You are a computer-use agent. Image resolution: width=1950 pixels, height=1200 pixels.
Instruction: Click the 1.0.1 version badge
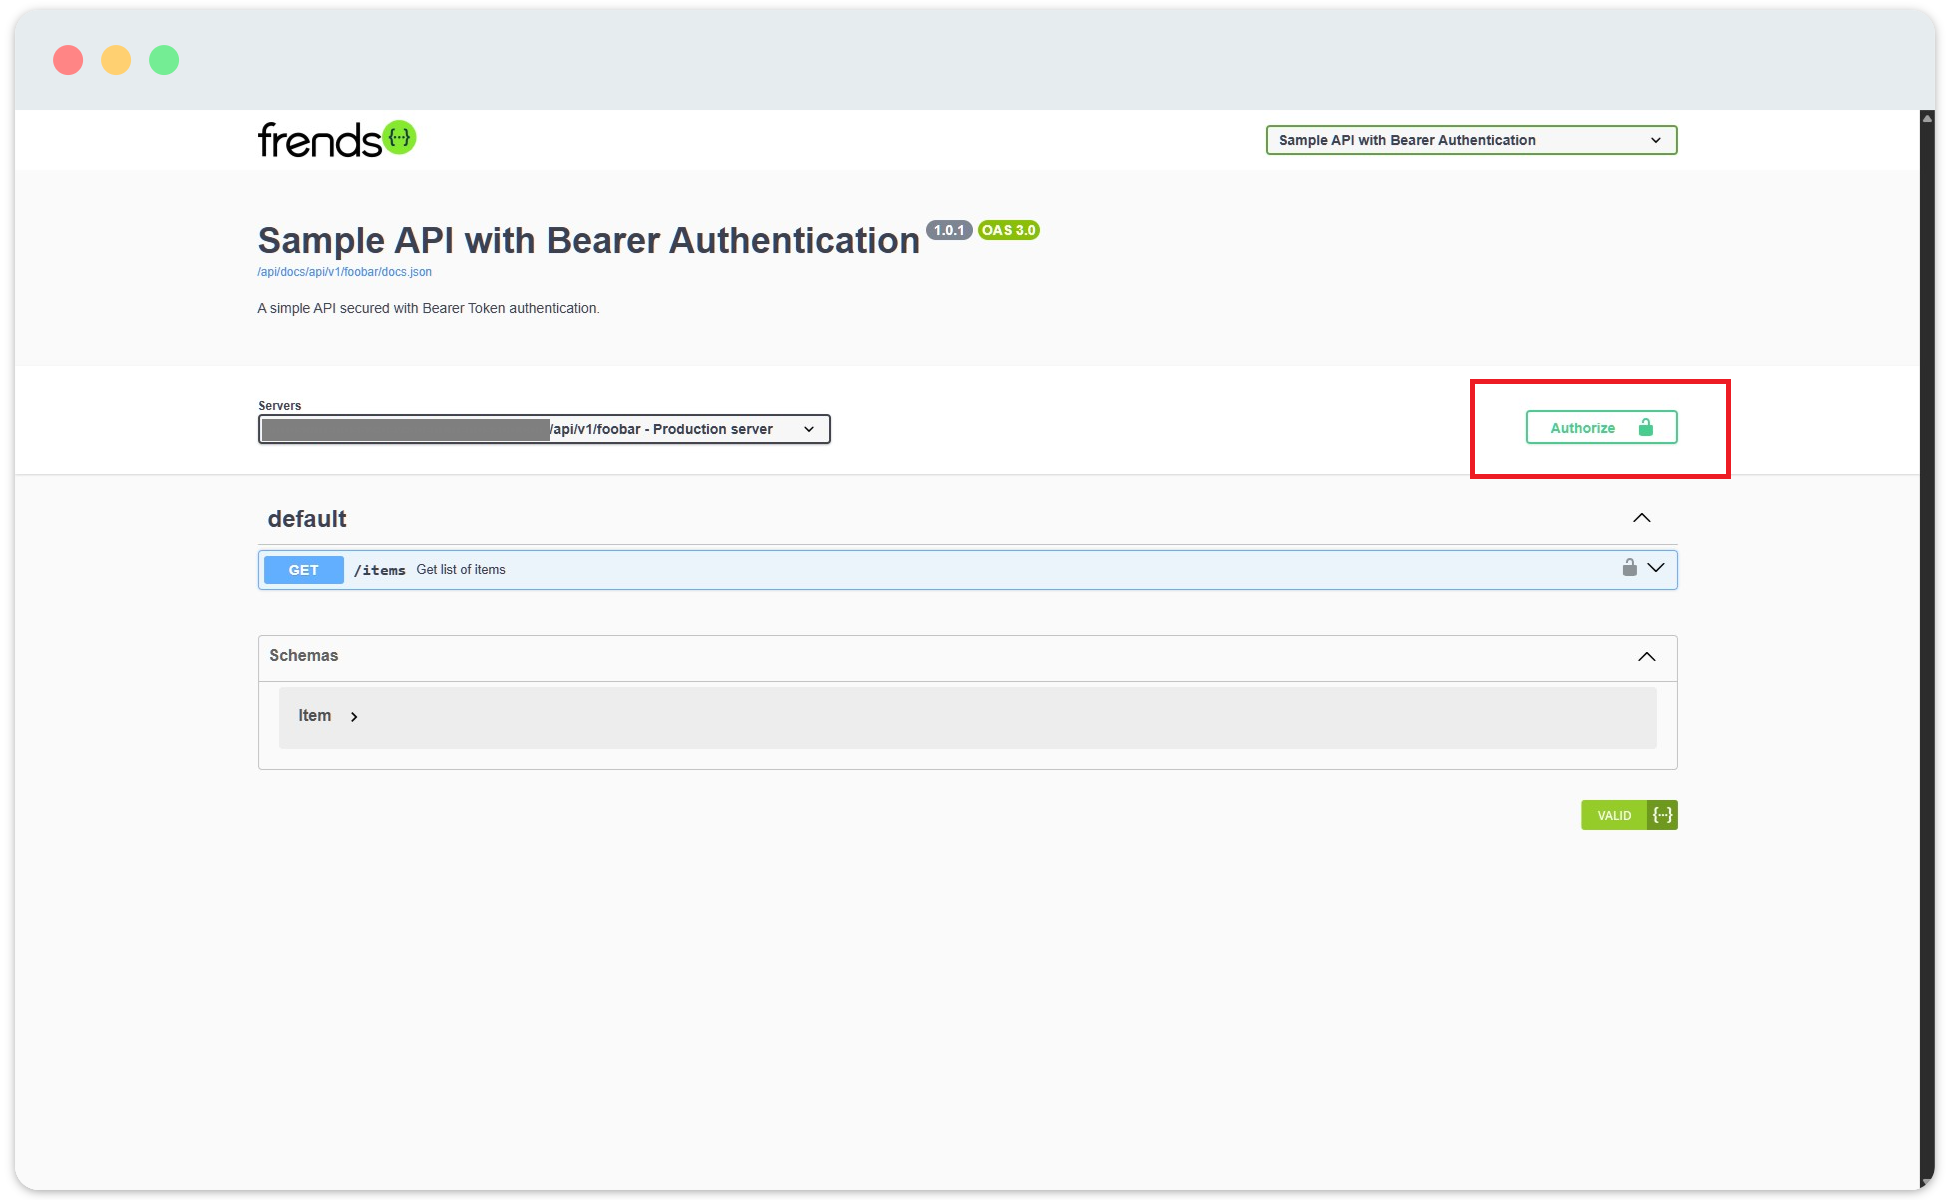948,230
